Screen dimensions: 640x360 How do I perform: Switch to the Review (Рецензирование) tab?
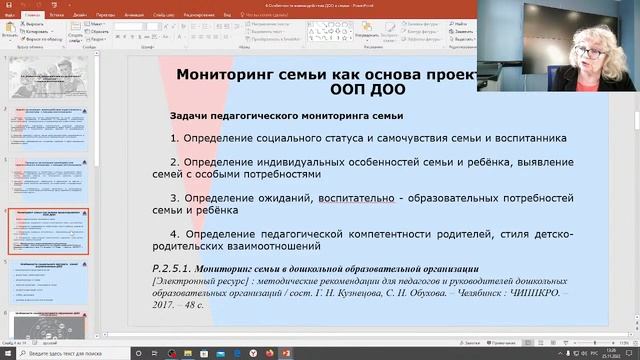[199, 15]
